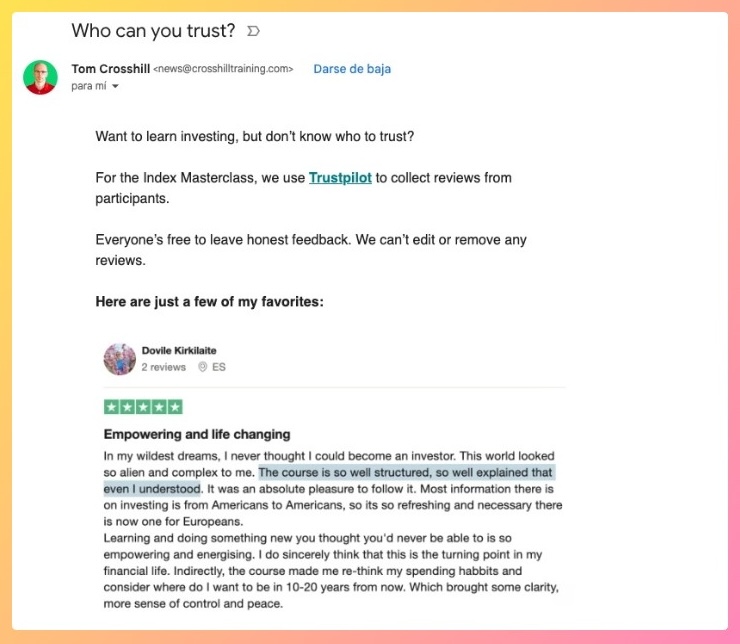Expand recipient details arrow next to "para mí"

pyautogui.click(x=115, y=87)
